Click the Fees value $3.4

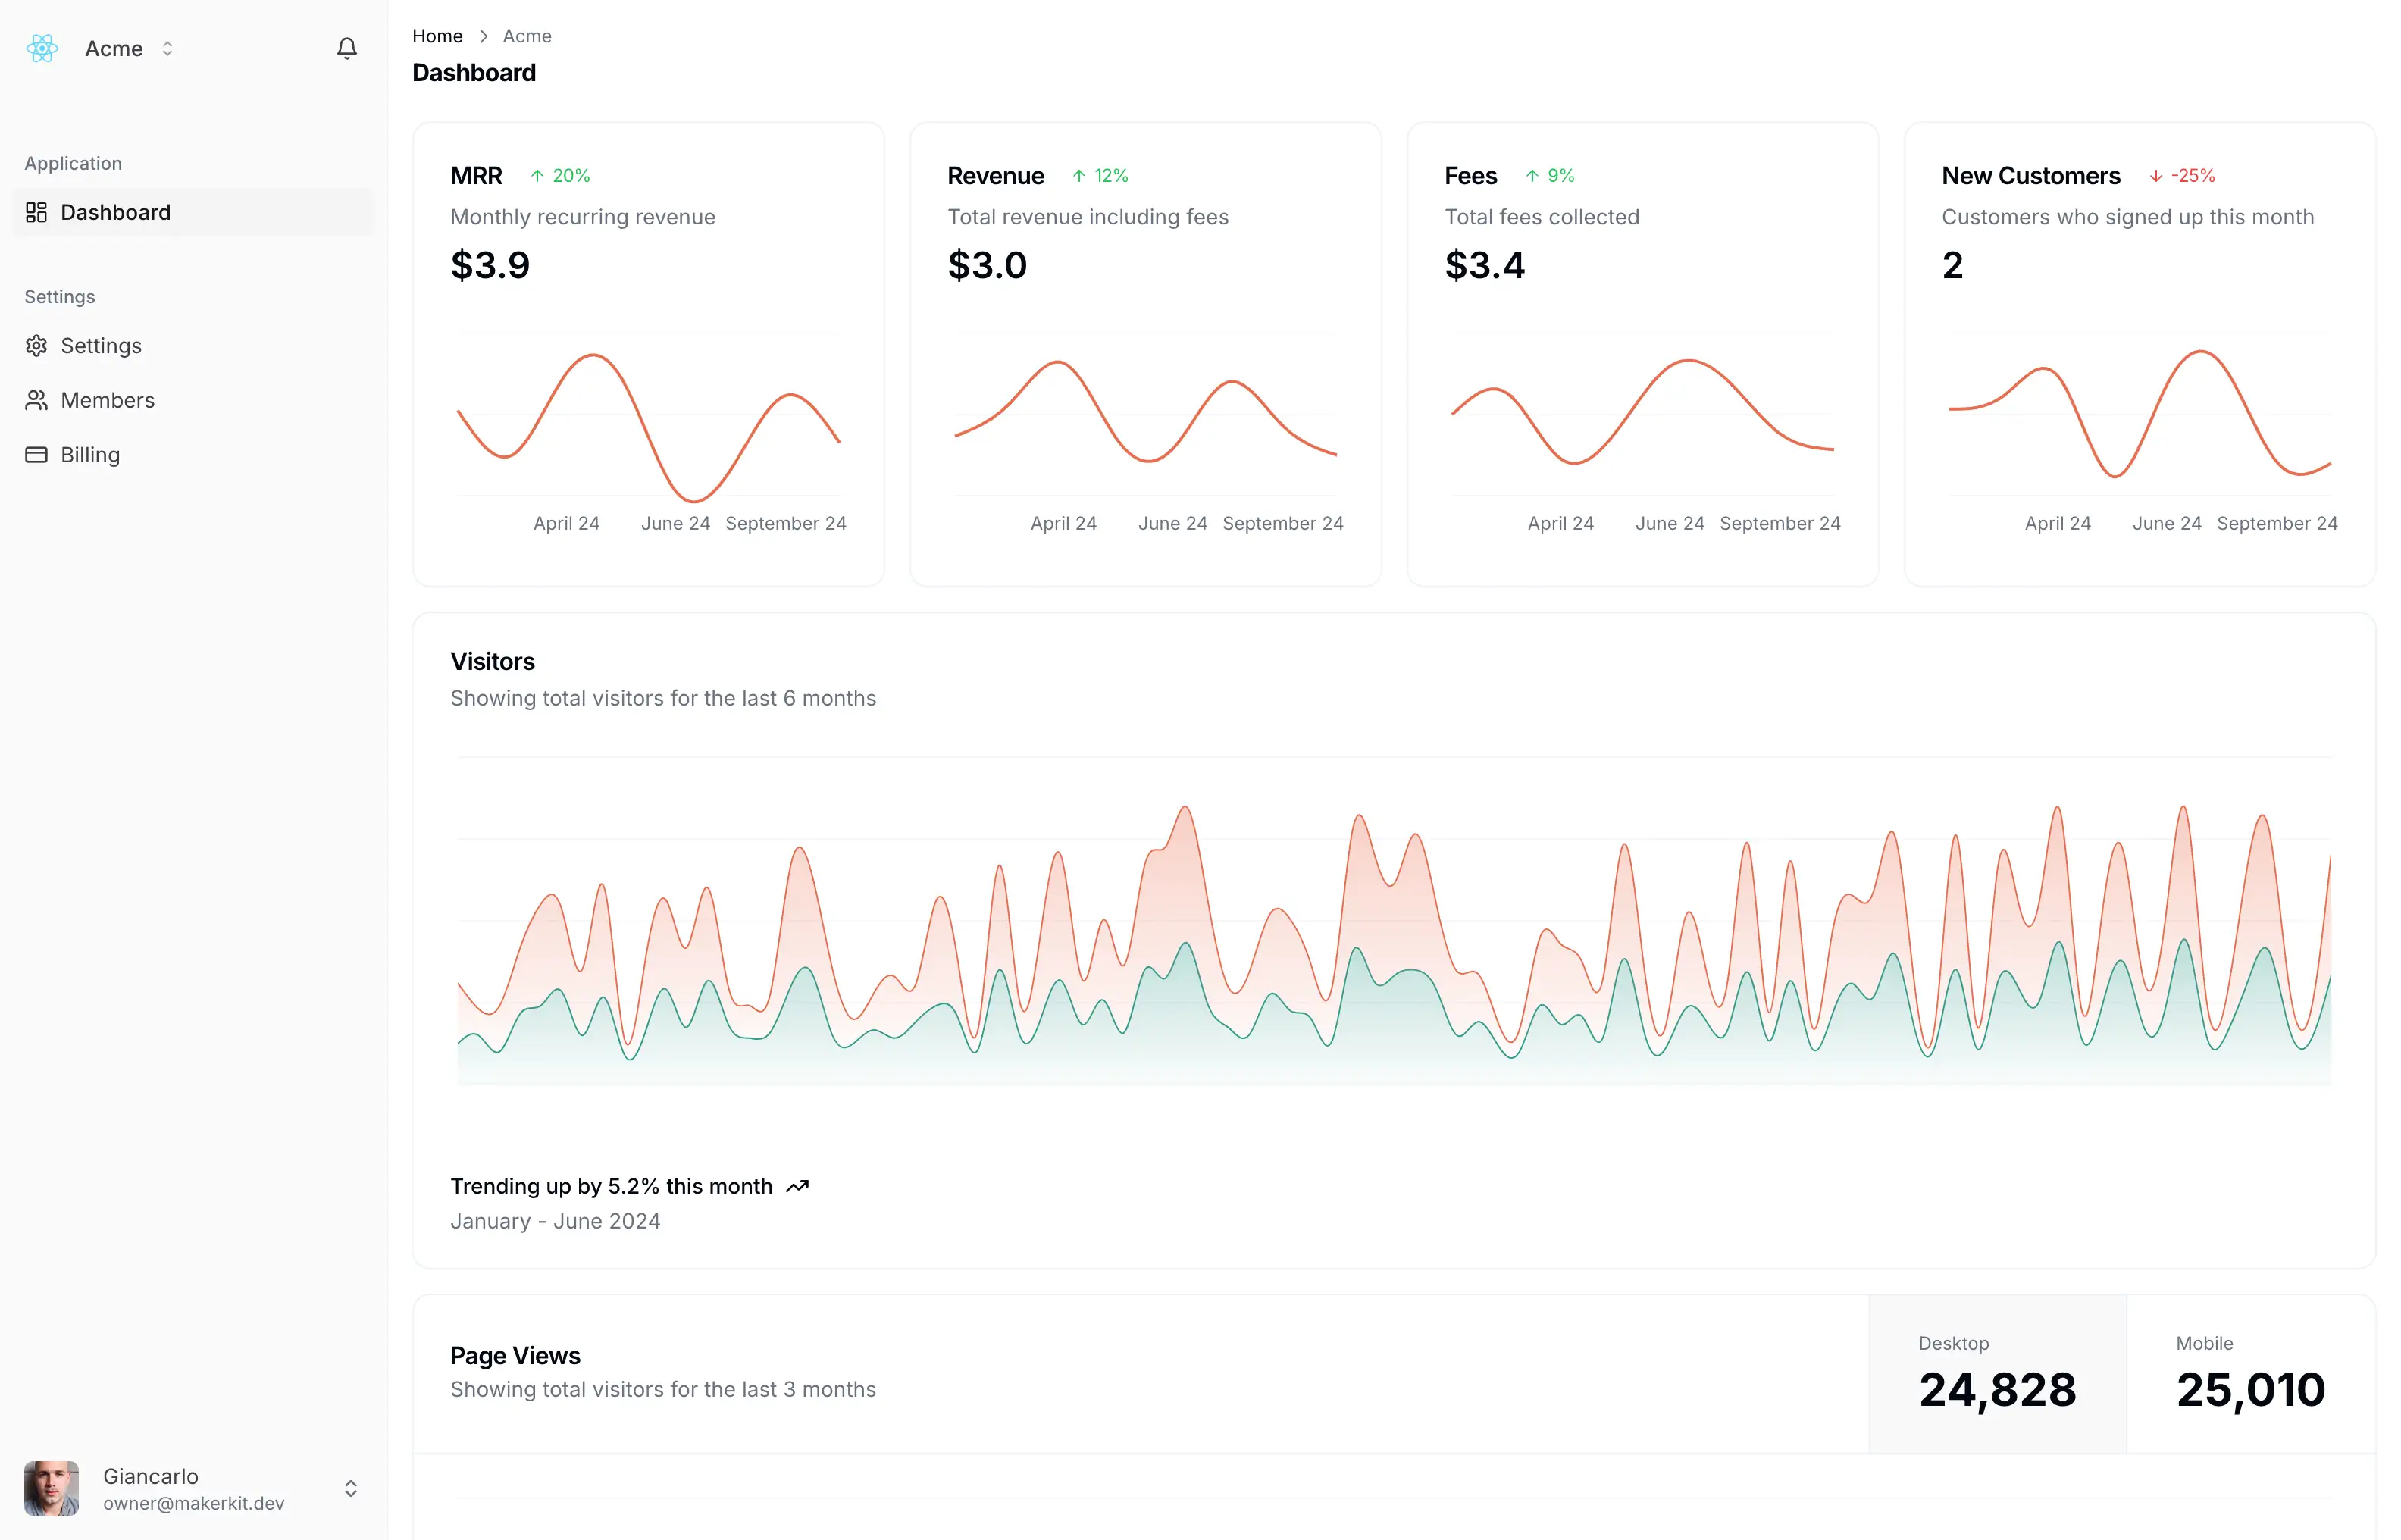pos(1484,265)
